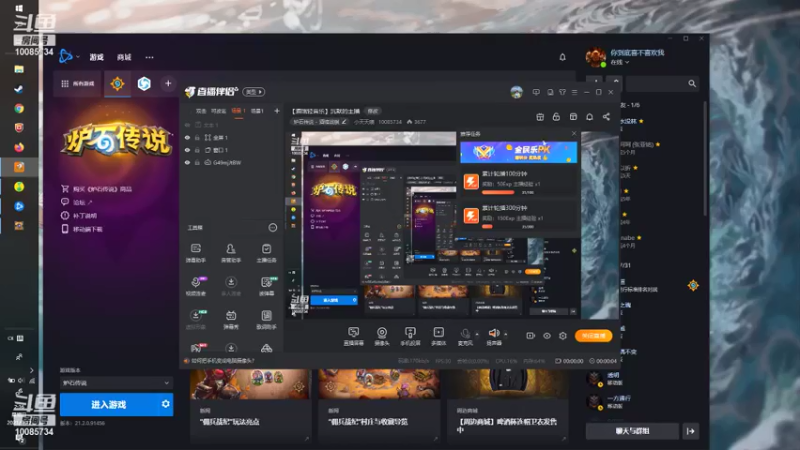Open the 聊天与群组 chat button

(x=632, y=431)
